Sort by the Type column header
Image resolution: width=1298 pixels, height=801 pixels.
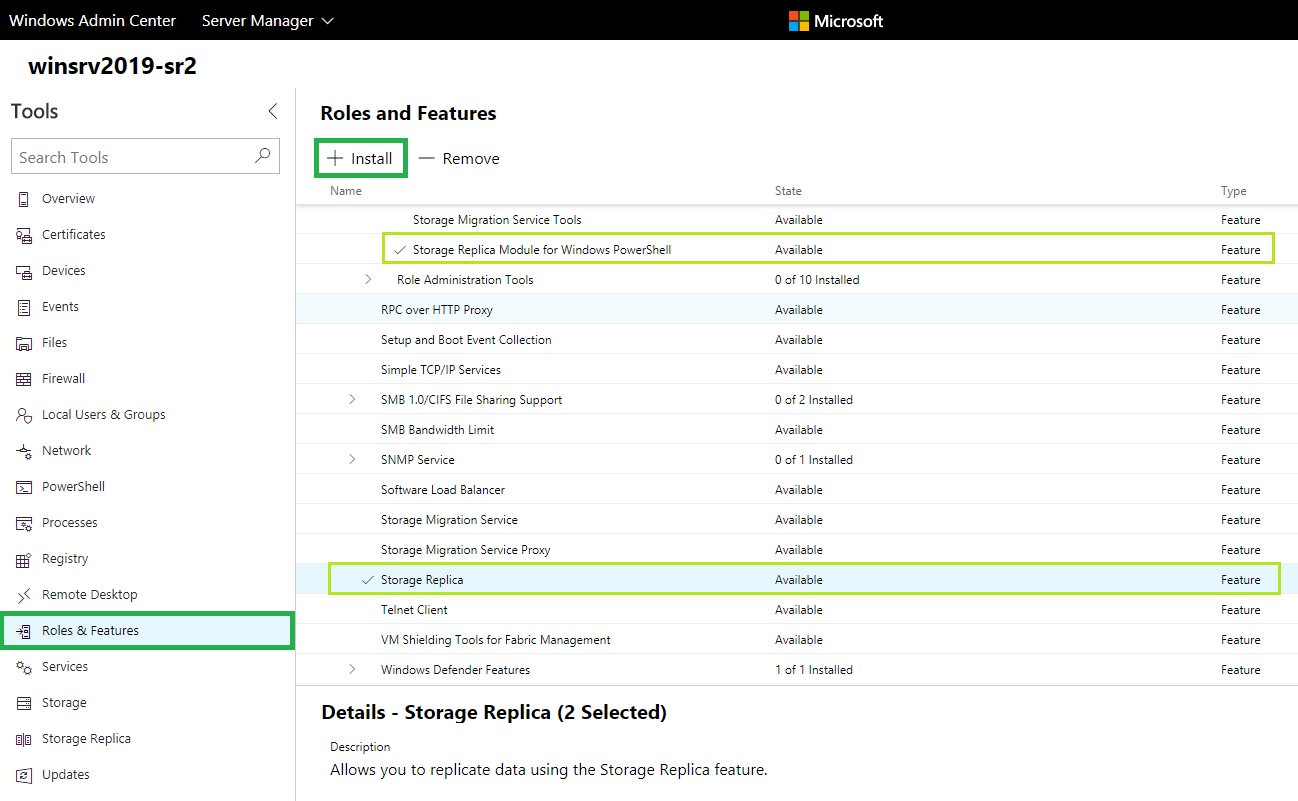click(1233, 191)
